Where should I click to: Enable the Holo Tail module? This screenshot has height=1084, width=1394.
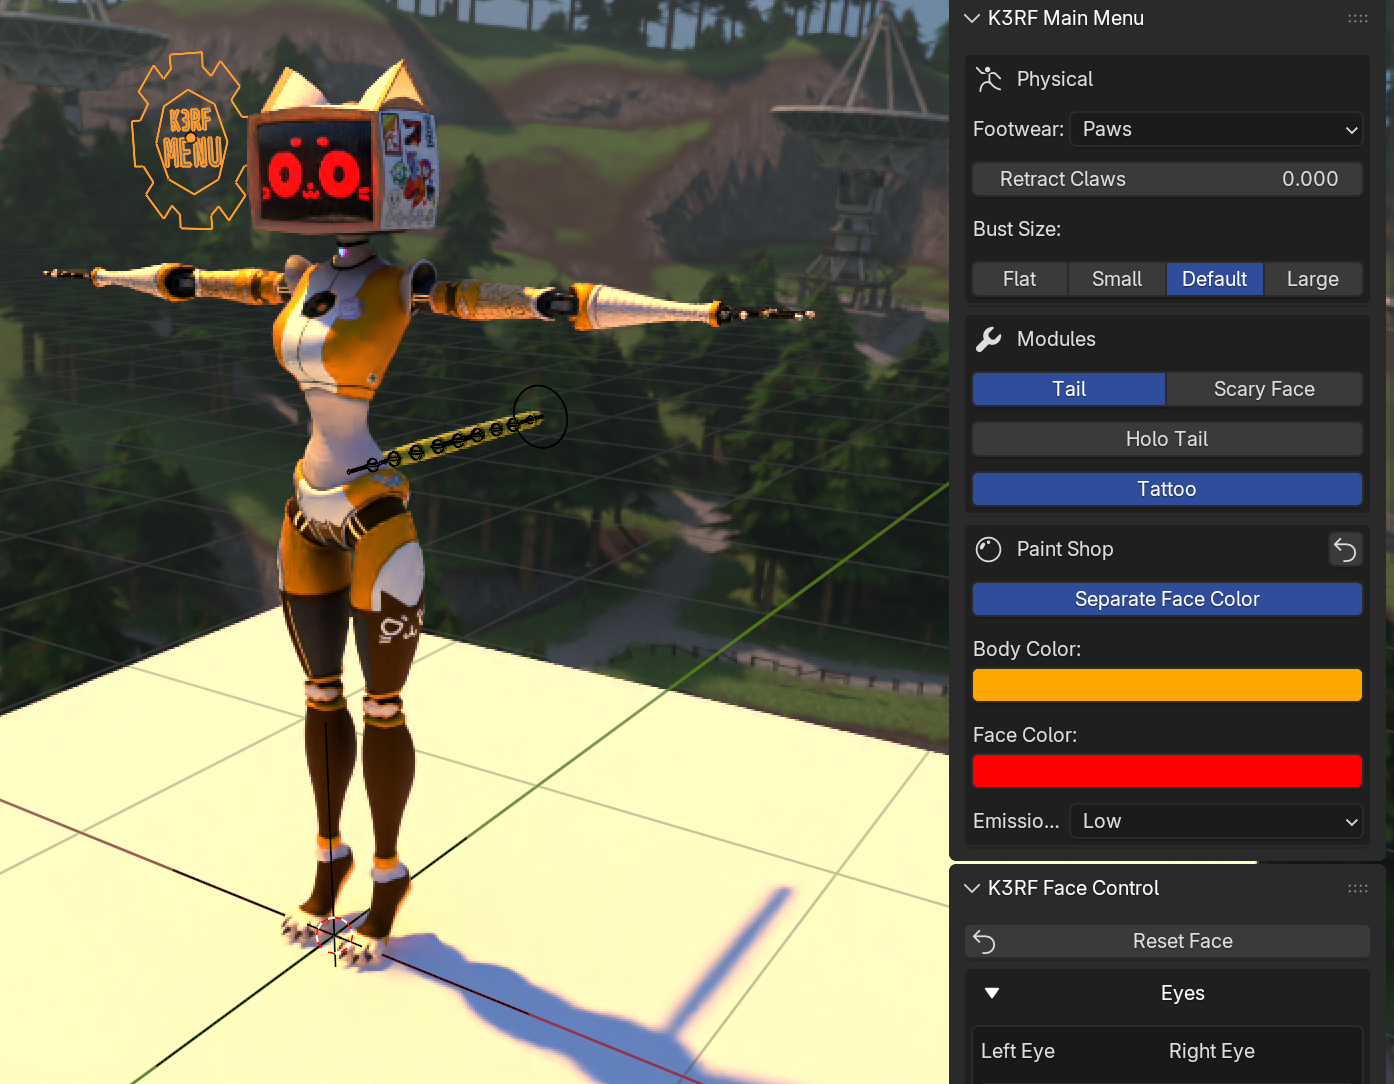pyautogui.click(x=1167, y=439)
